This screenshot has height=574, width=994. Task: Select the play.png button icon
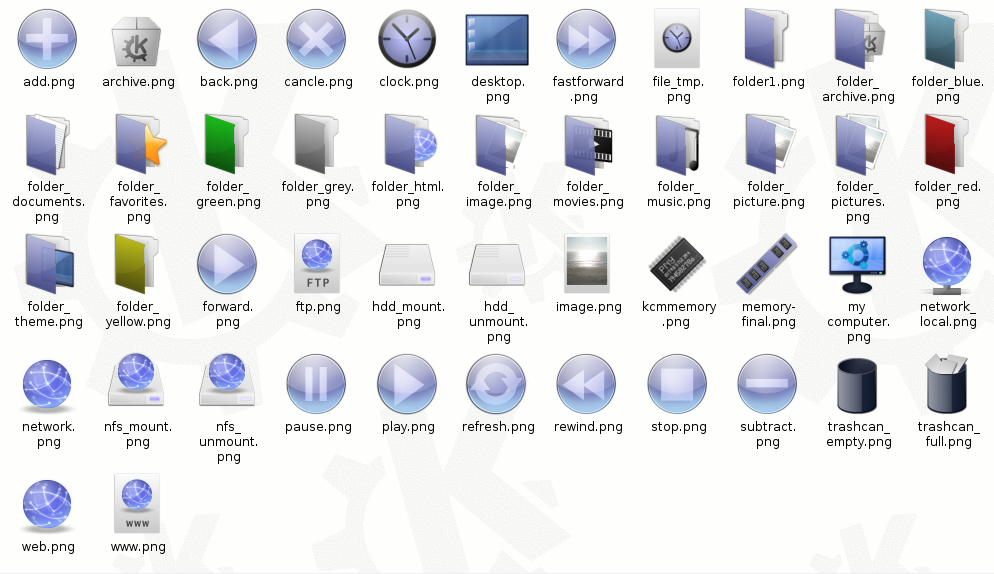pyautogui.click(x=407, y=384)
